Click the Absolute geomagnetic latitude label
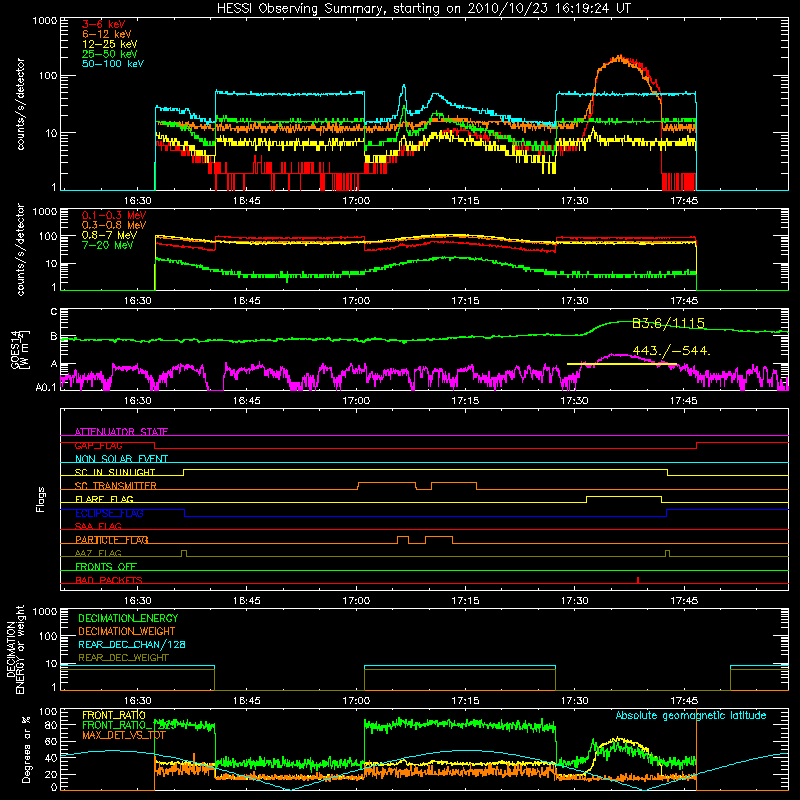 (x=691, y=716)
